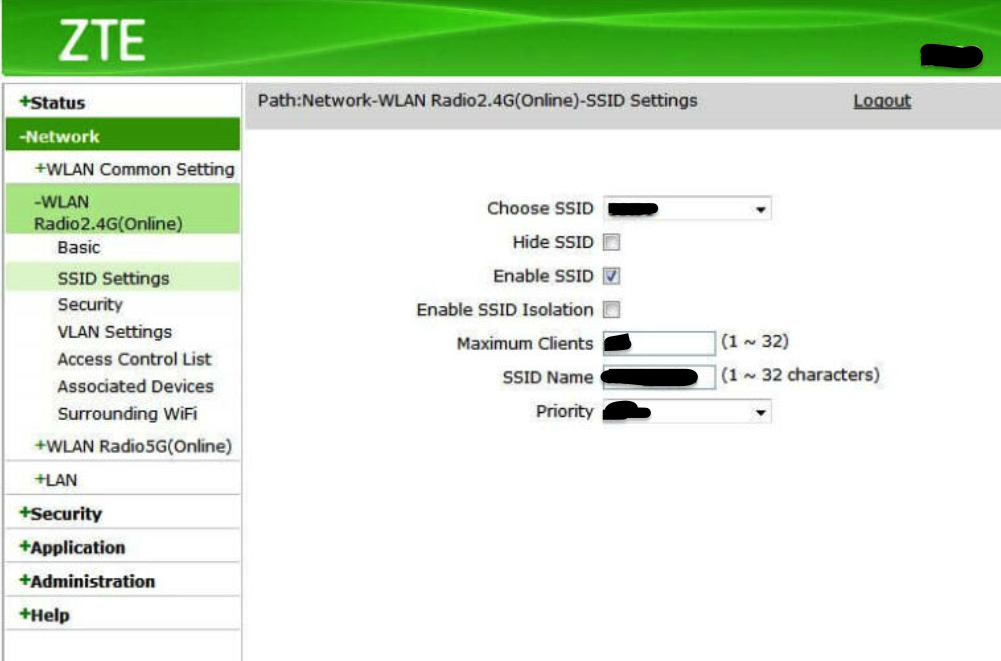Expand the Administration section

(x=87, y=581)
